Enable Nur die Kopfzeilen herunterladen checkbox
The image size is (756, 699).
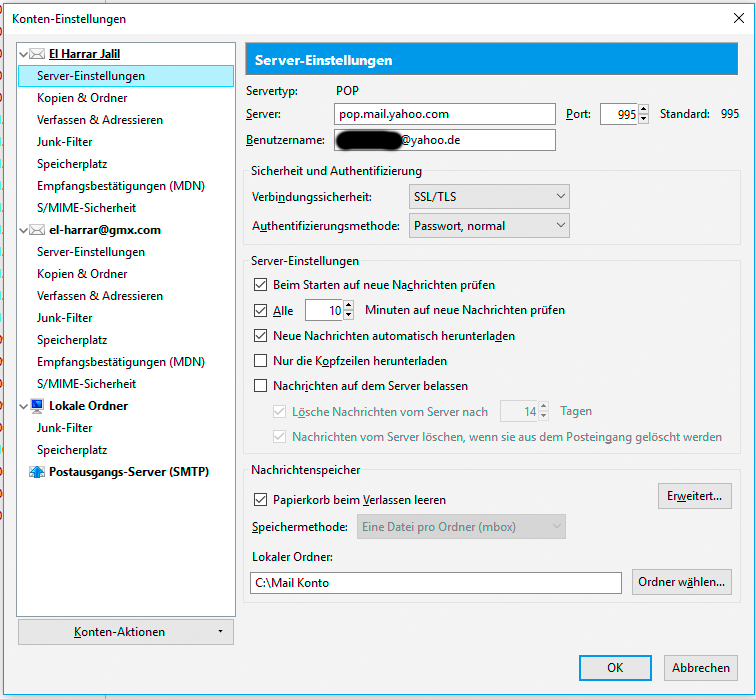tap(262, 361)
